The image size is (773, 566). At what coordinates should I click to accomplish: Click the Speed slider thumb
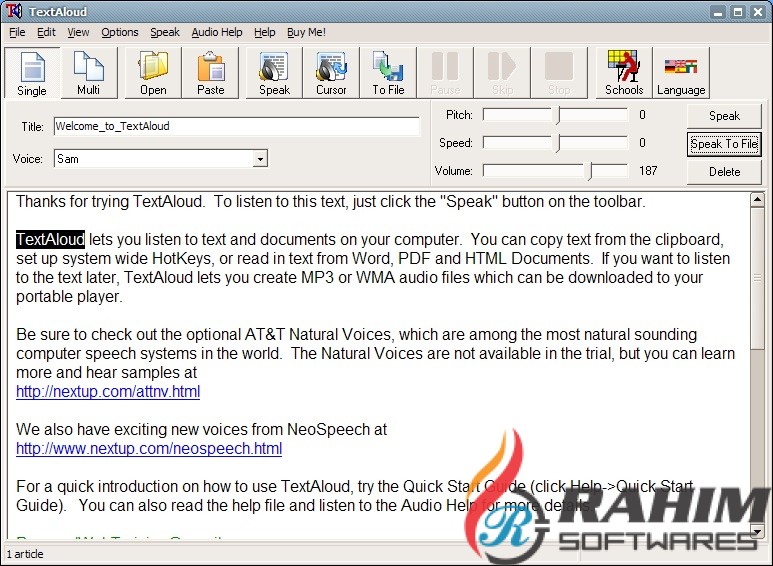coord(558,143)
